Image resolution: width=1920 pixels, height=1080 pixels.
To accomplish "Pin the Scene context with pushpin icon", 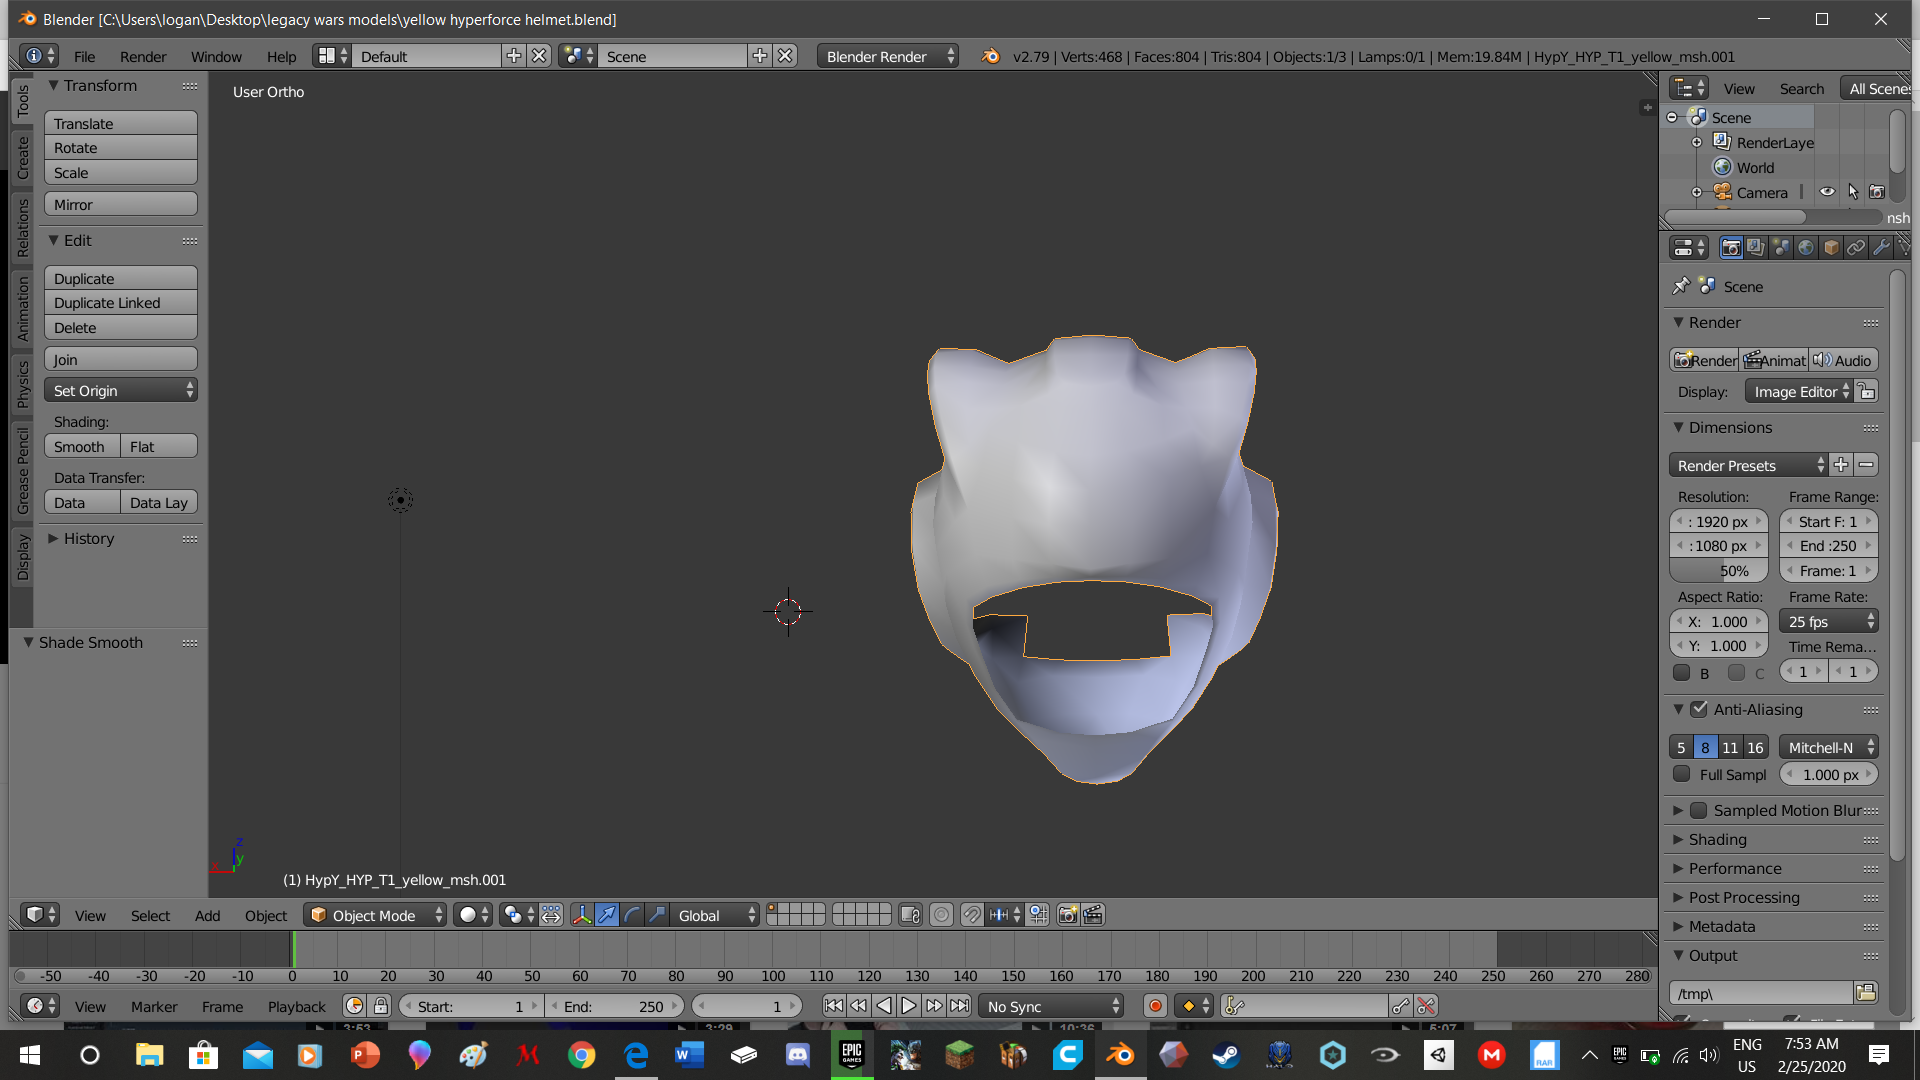I will pyautogui.click(x=1681, y=286).
